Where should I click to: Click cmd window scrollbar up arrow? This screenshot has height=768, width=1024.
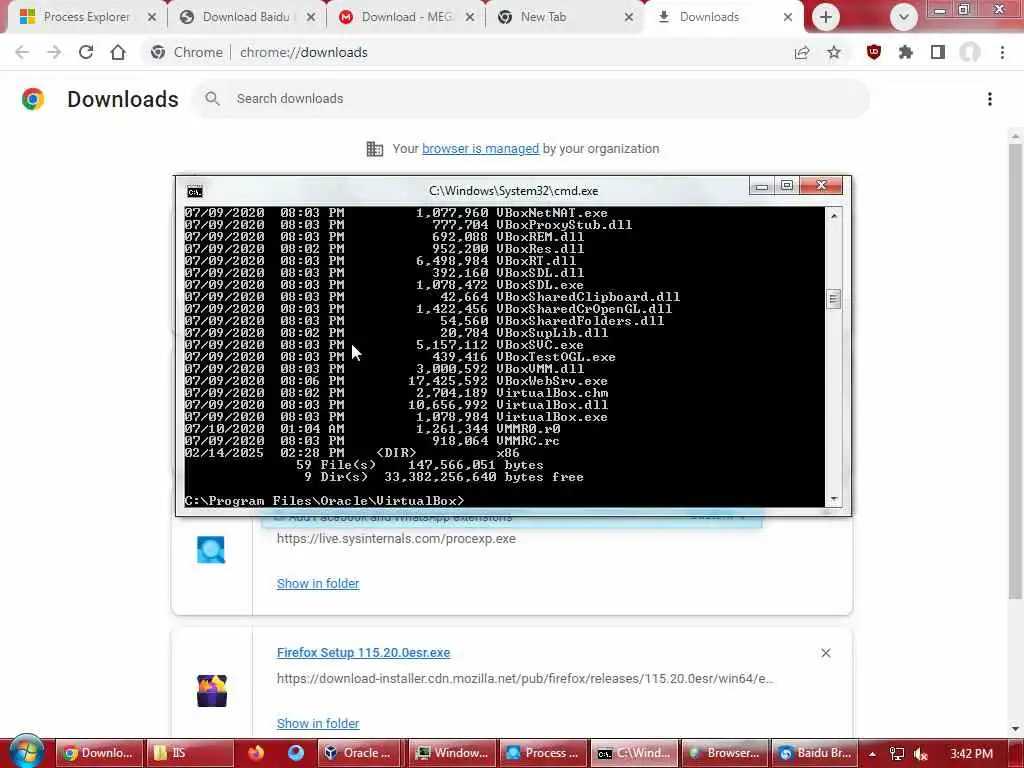coord(833,216)
